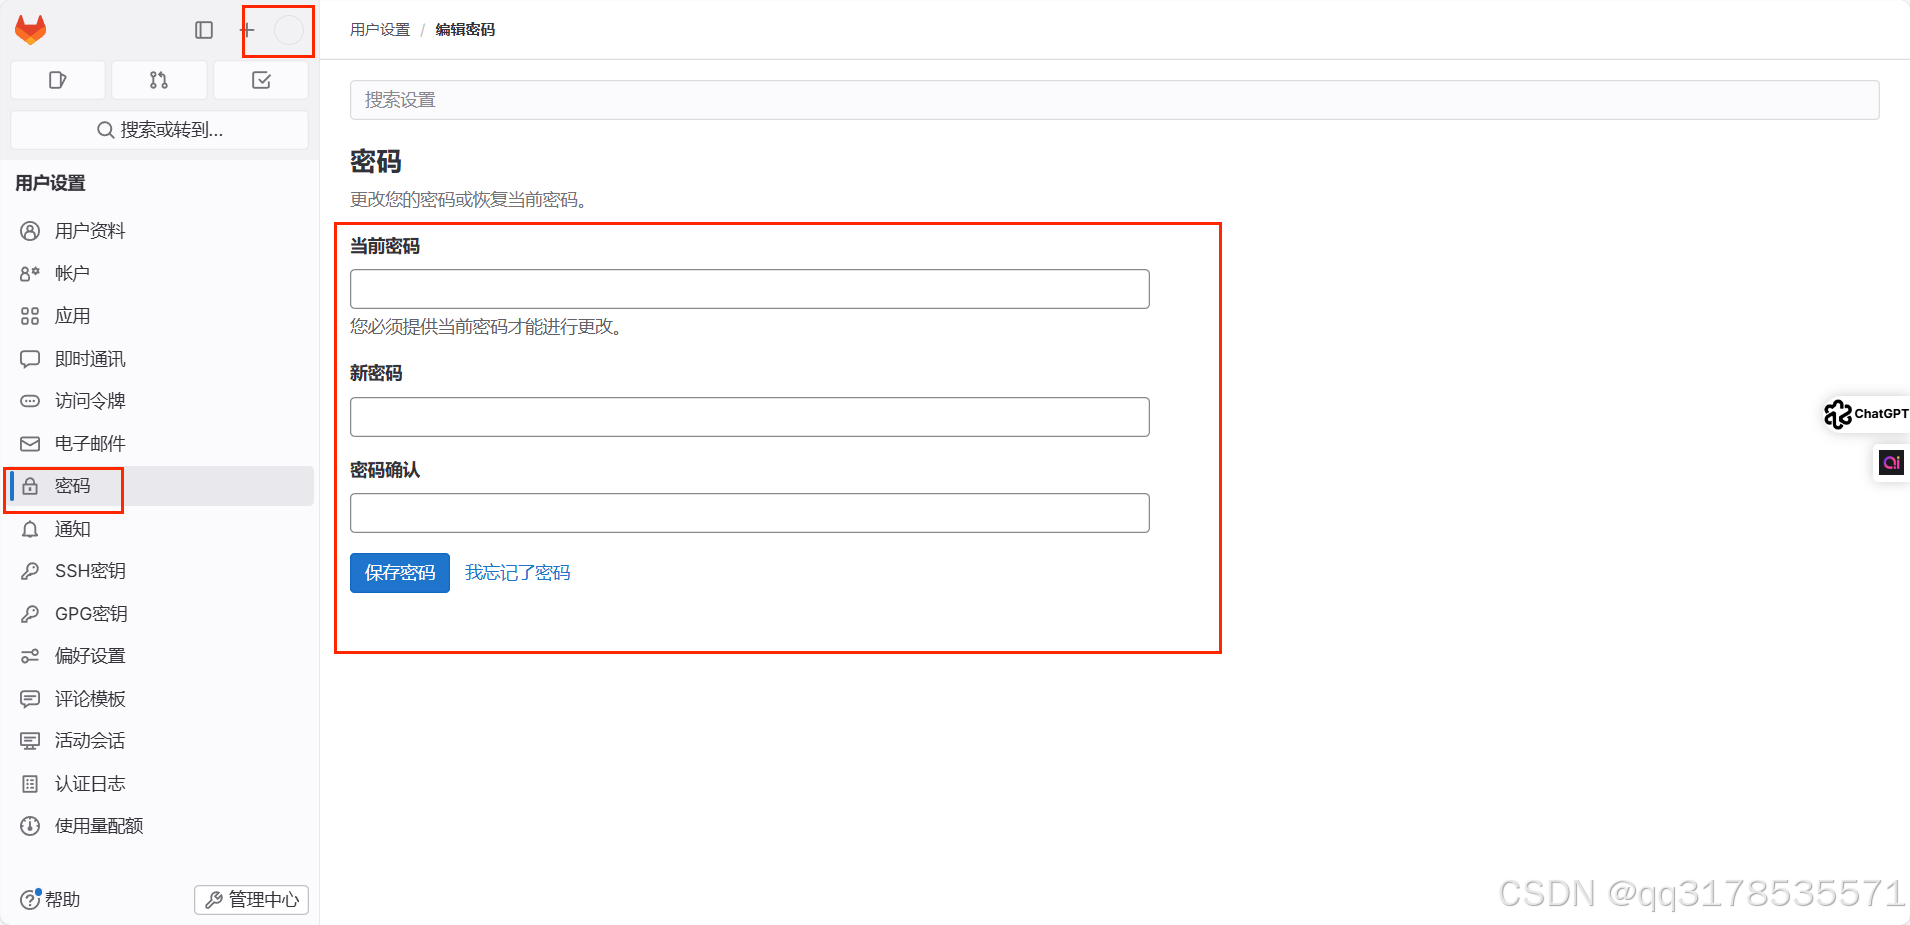
Task: Click the GitLab fox logo
Action: [31, 30]
